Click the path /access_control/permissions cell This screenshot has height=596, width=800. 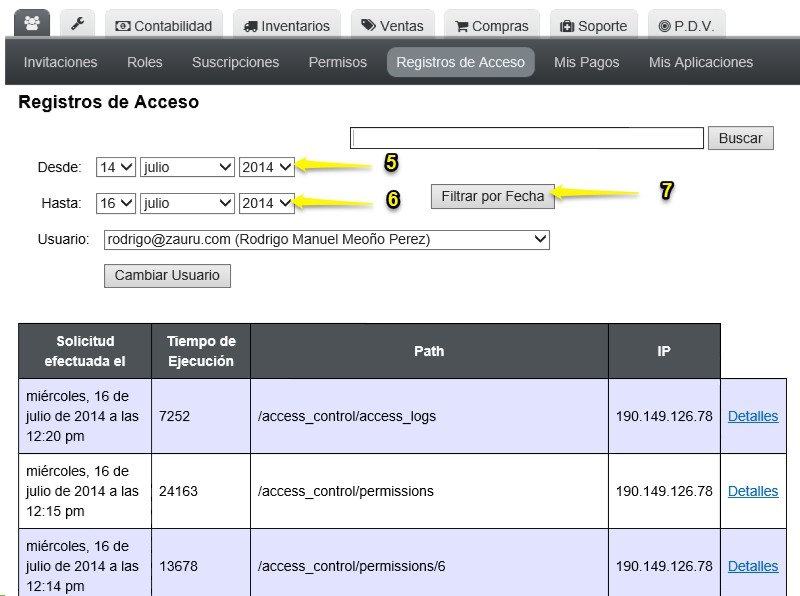point(429,491)
